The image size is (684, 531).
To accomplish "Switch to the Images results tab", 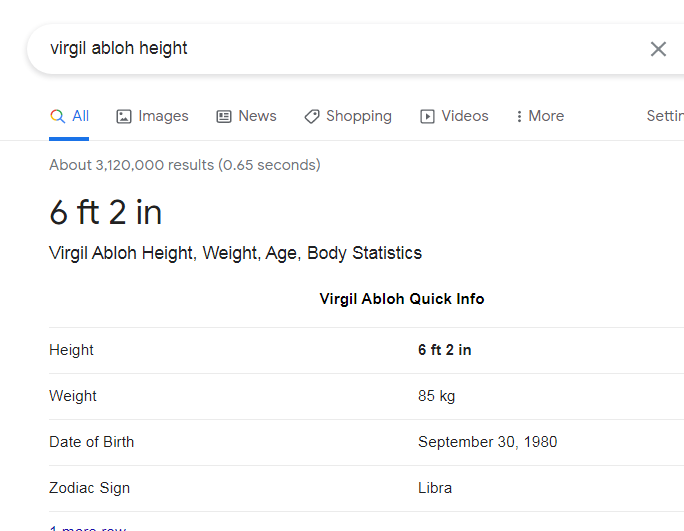I will [x=152, y=116].
